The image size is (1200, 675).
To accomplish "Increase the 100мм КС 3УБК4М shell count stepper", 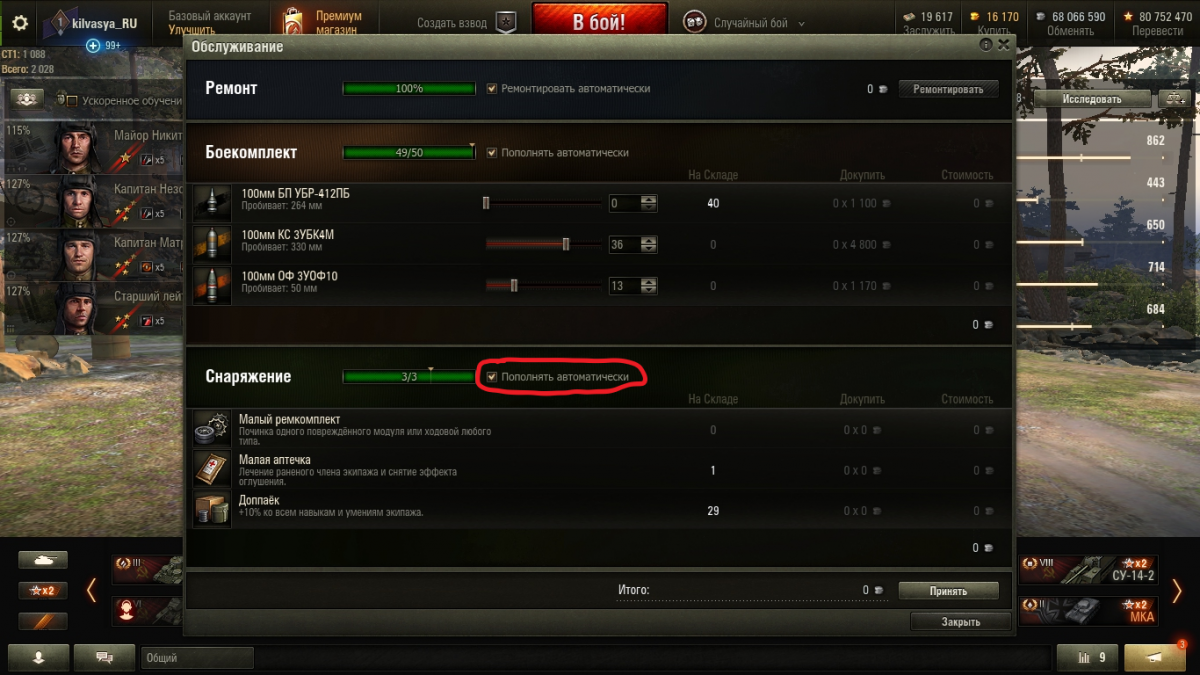I will 649,240.
